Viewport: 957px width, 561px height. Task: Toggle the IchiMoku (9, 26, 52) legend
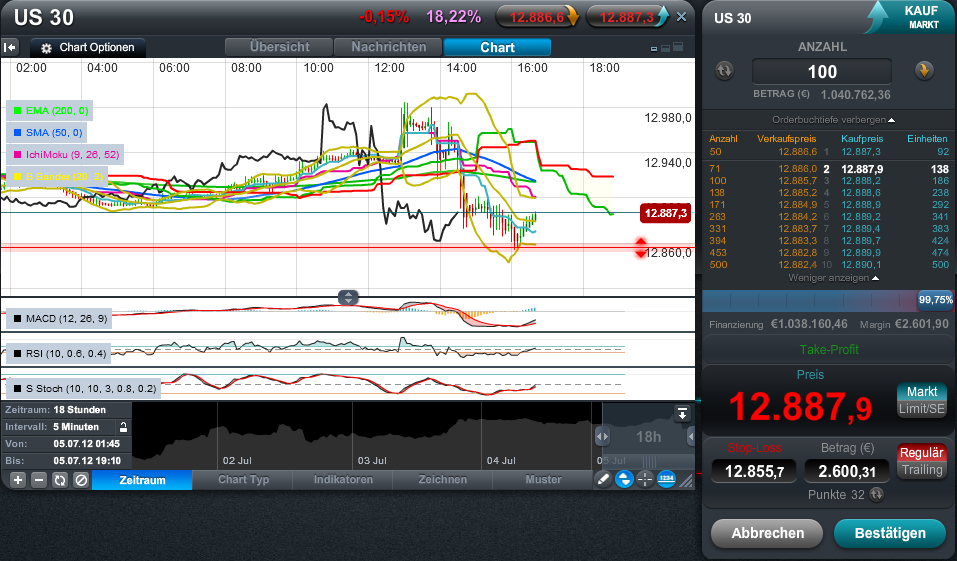click(x=66, y=154)
